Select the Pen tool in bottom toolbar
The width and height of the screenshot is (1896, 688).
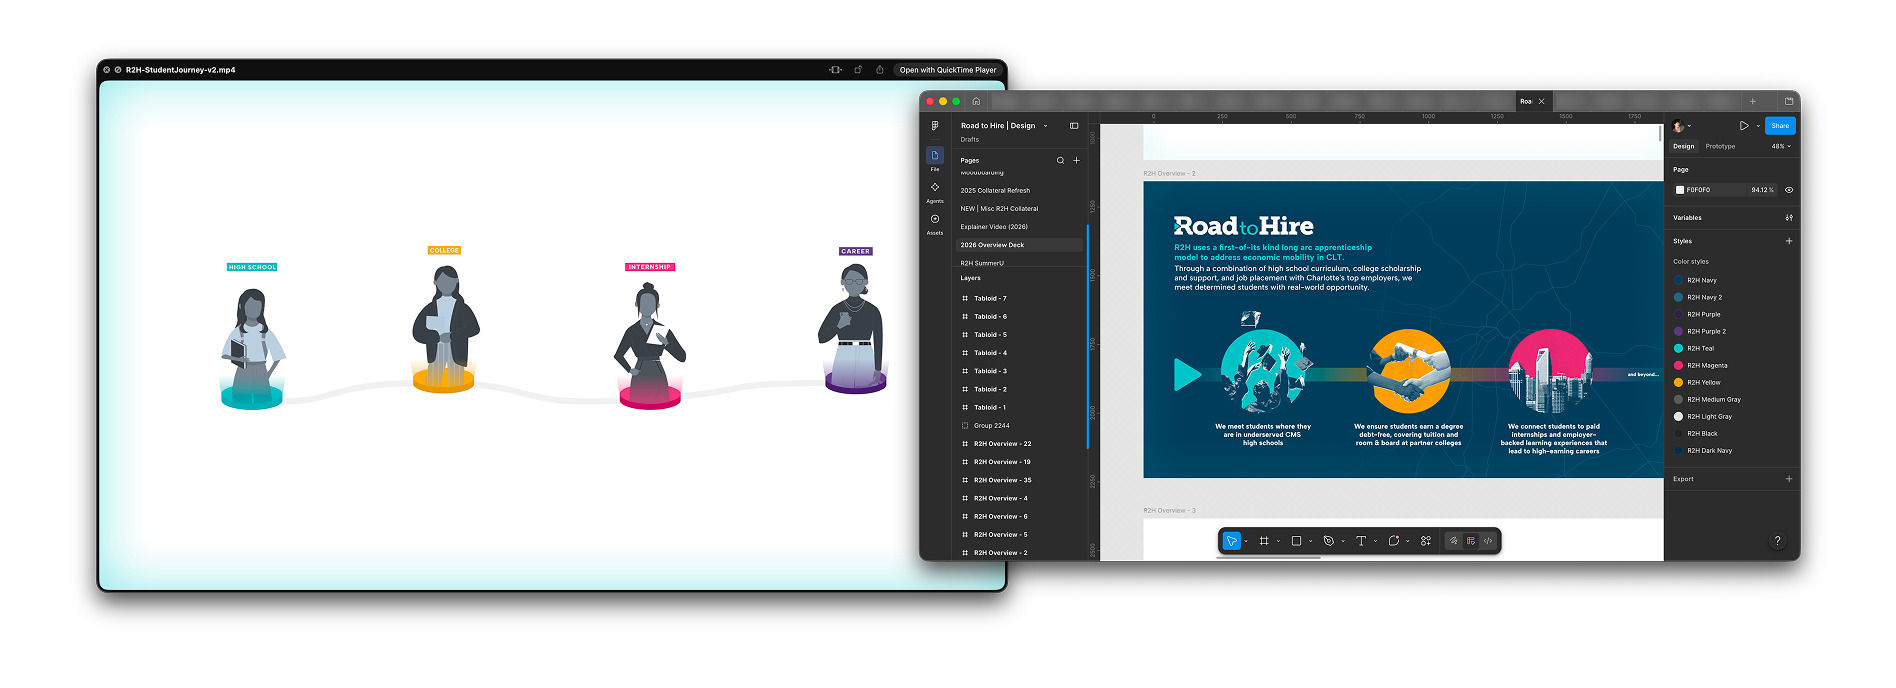click(x=1328, y=541)
